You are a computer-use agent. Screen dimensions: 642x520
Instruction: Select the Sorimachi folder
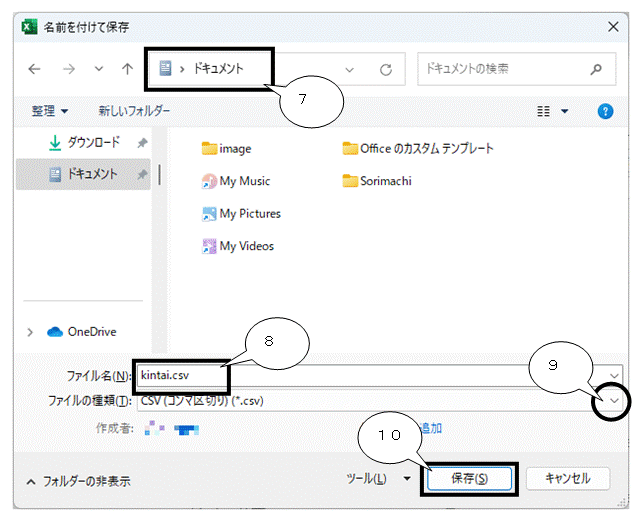click(385, 181)
